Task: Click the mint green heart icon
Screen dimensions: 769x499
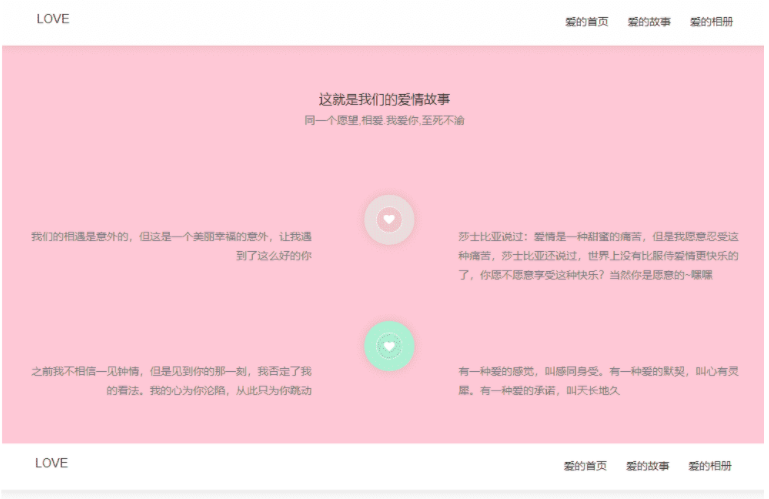Action: point(389,346)
